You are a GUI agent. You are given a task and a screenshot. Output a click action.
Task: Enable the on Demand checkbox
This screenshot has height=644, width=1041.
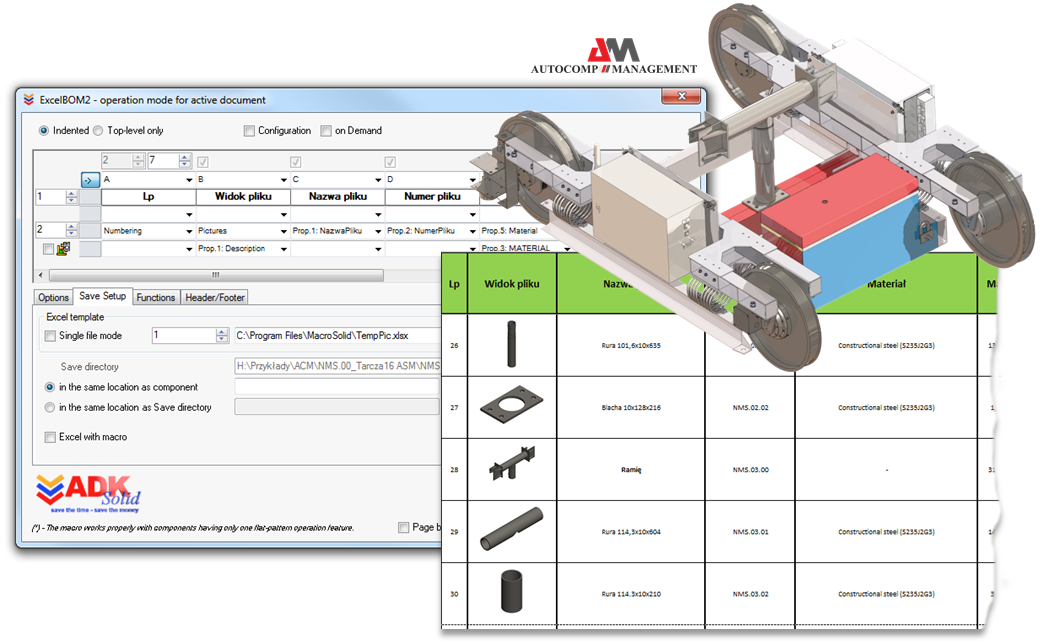click(326, 131)
